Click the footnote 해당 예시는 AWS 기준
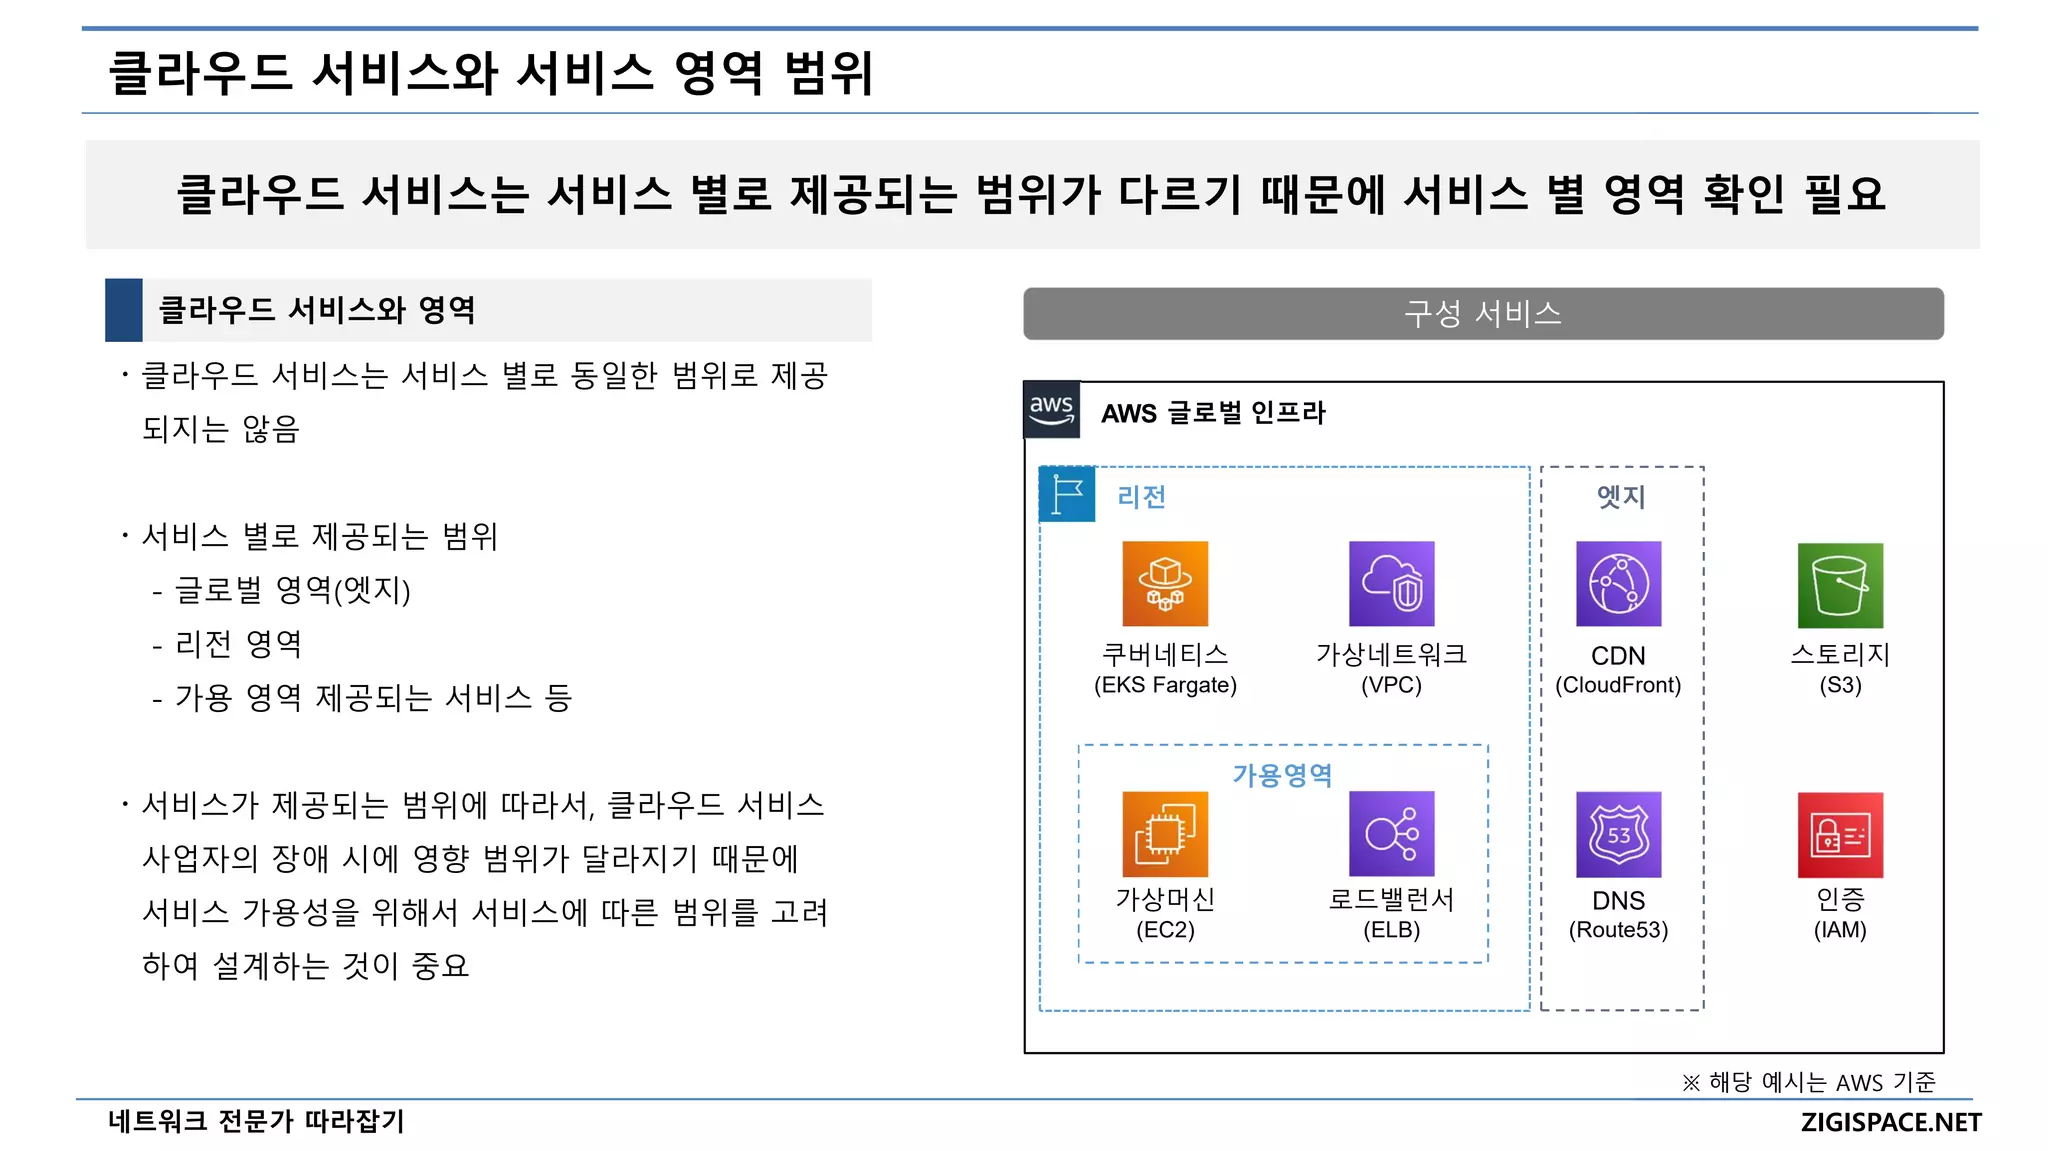The width and height of the screenshot is (2048, 1151). [x=1808, y=1082]
